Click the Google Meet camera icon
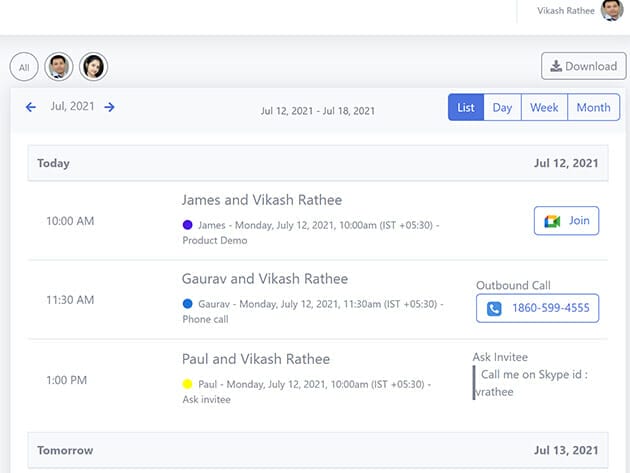 point(552,221)
